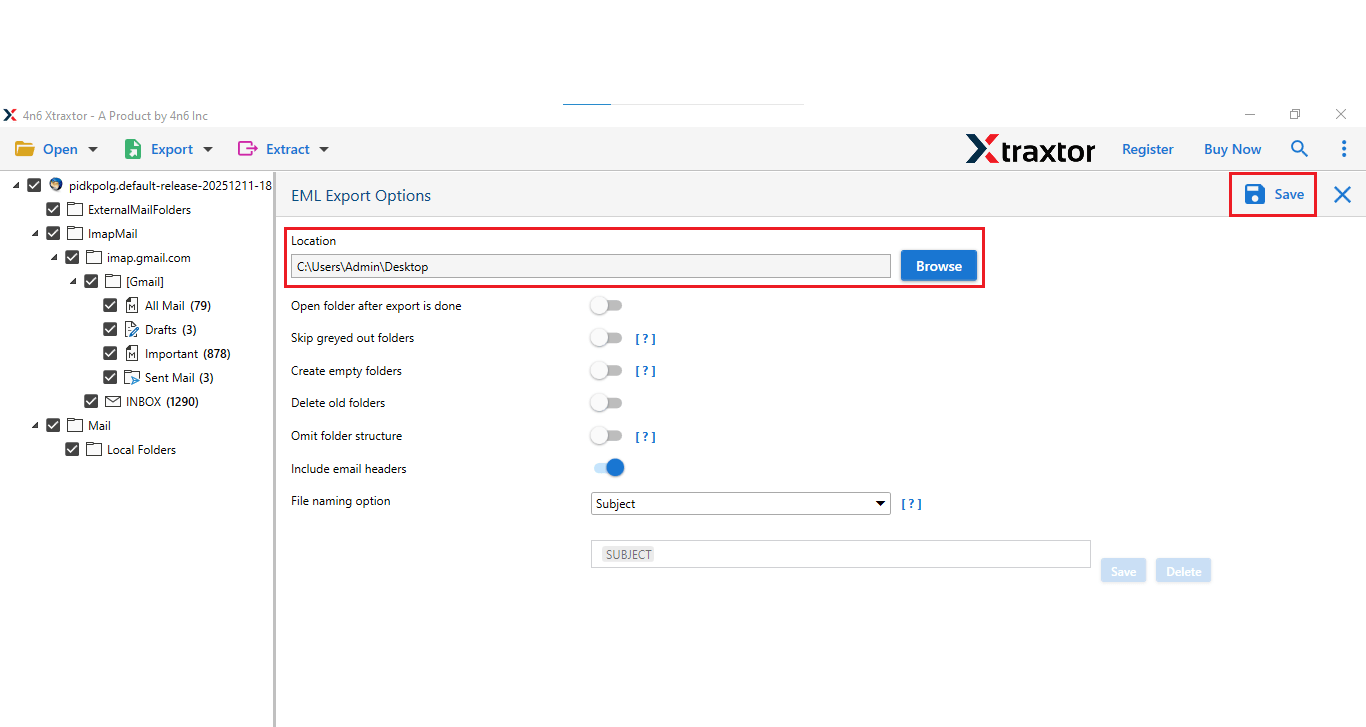Select the INBOX envelope icon
Screen dimensions: 1366x727
coord(114,402)
